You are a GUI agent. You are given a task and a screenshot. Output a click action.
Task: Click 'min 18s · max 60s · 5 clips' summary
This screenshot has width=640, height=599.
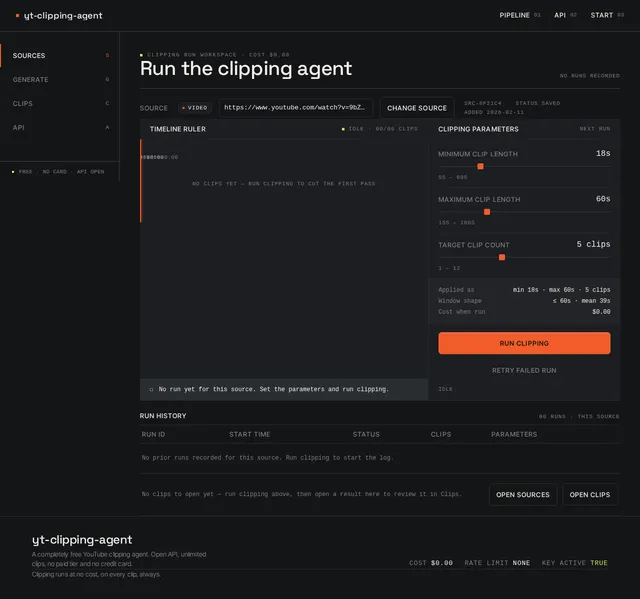562,290
